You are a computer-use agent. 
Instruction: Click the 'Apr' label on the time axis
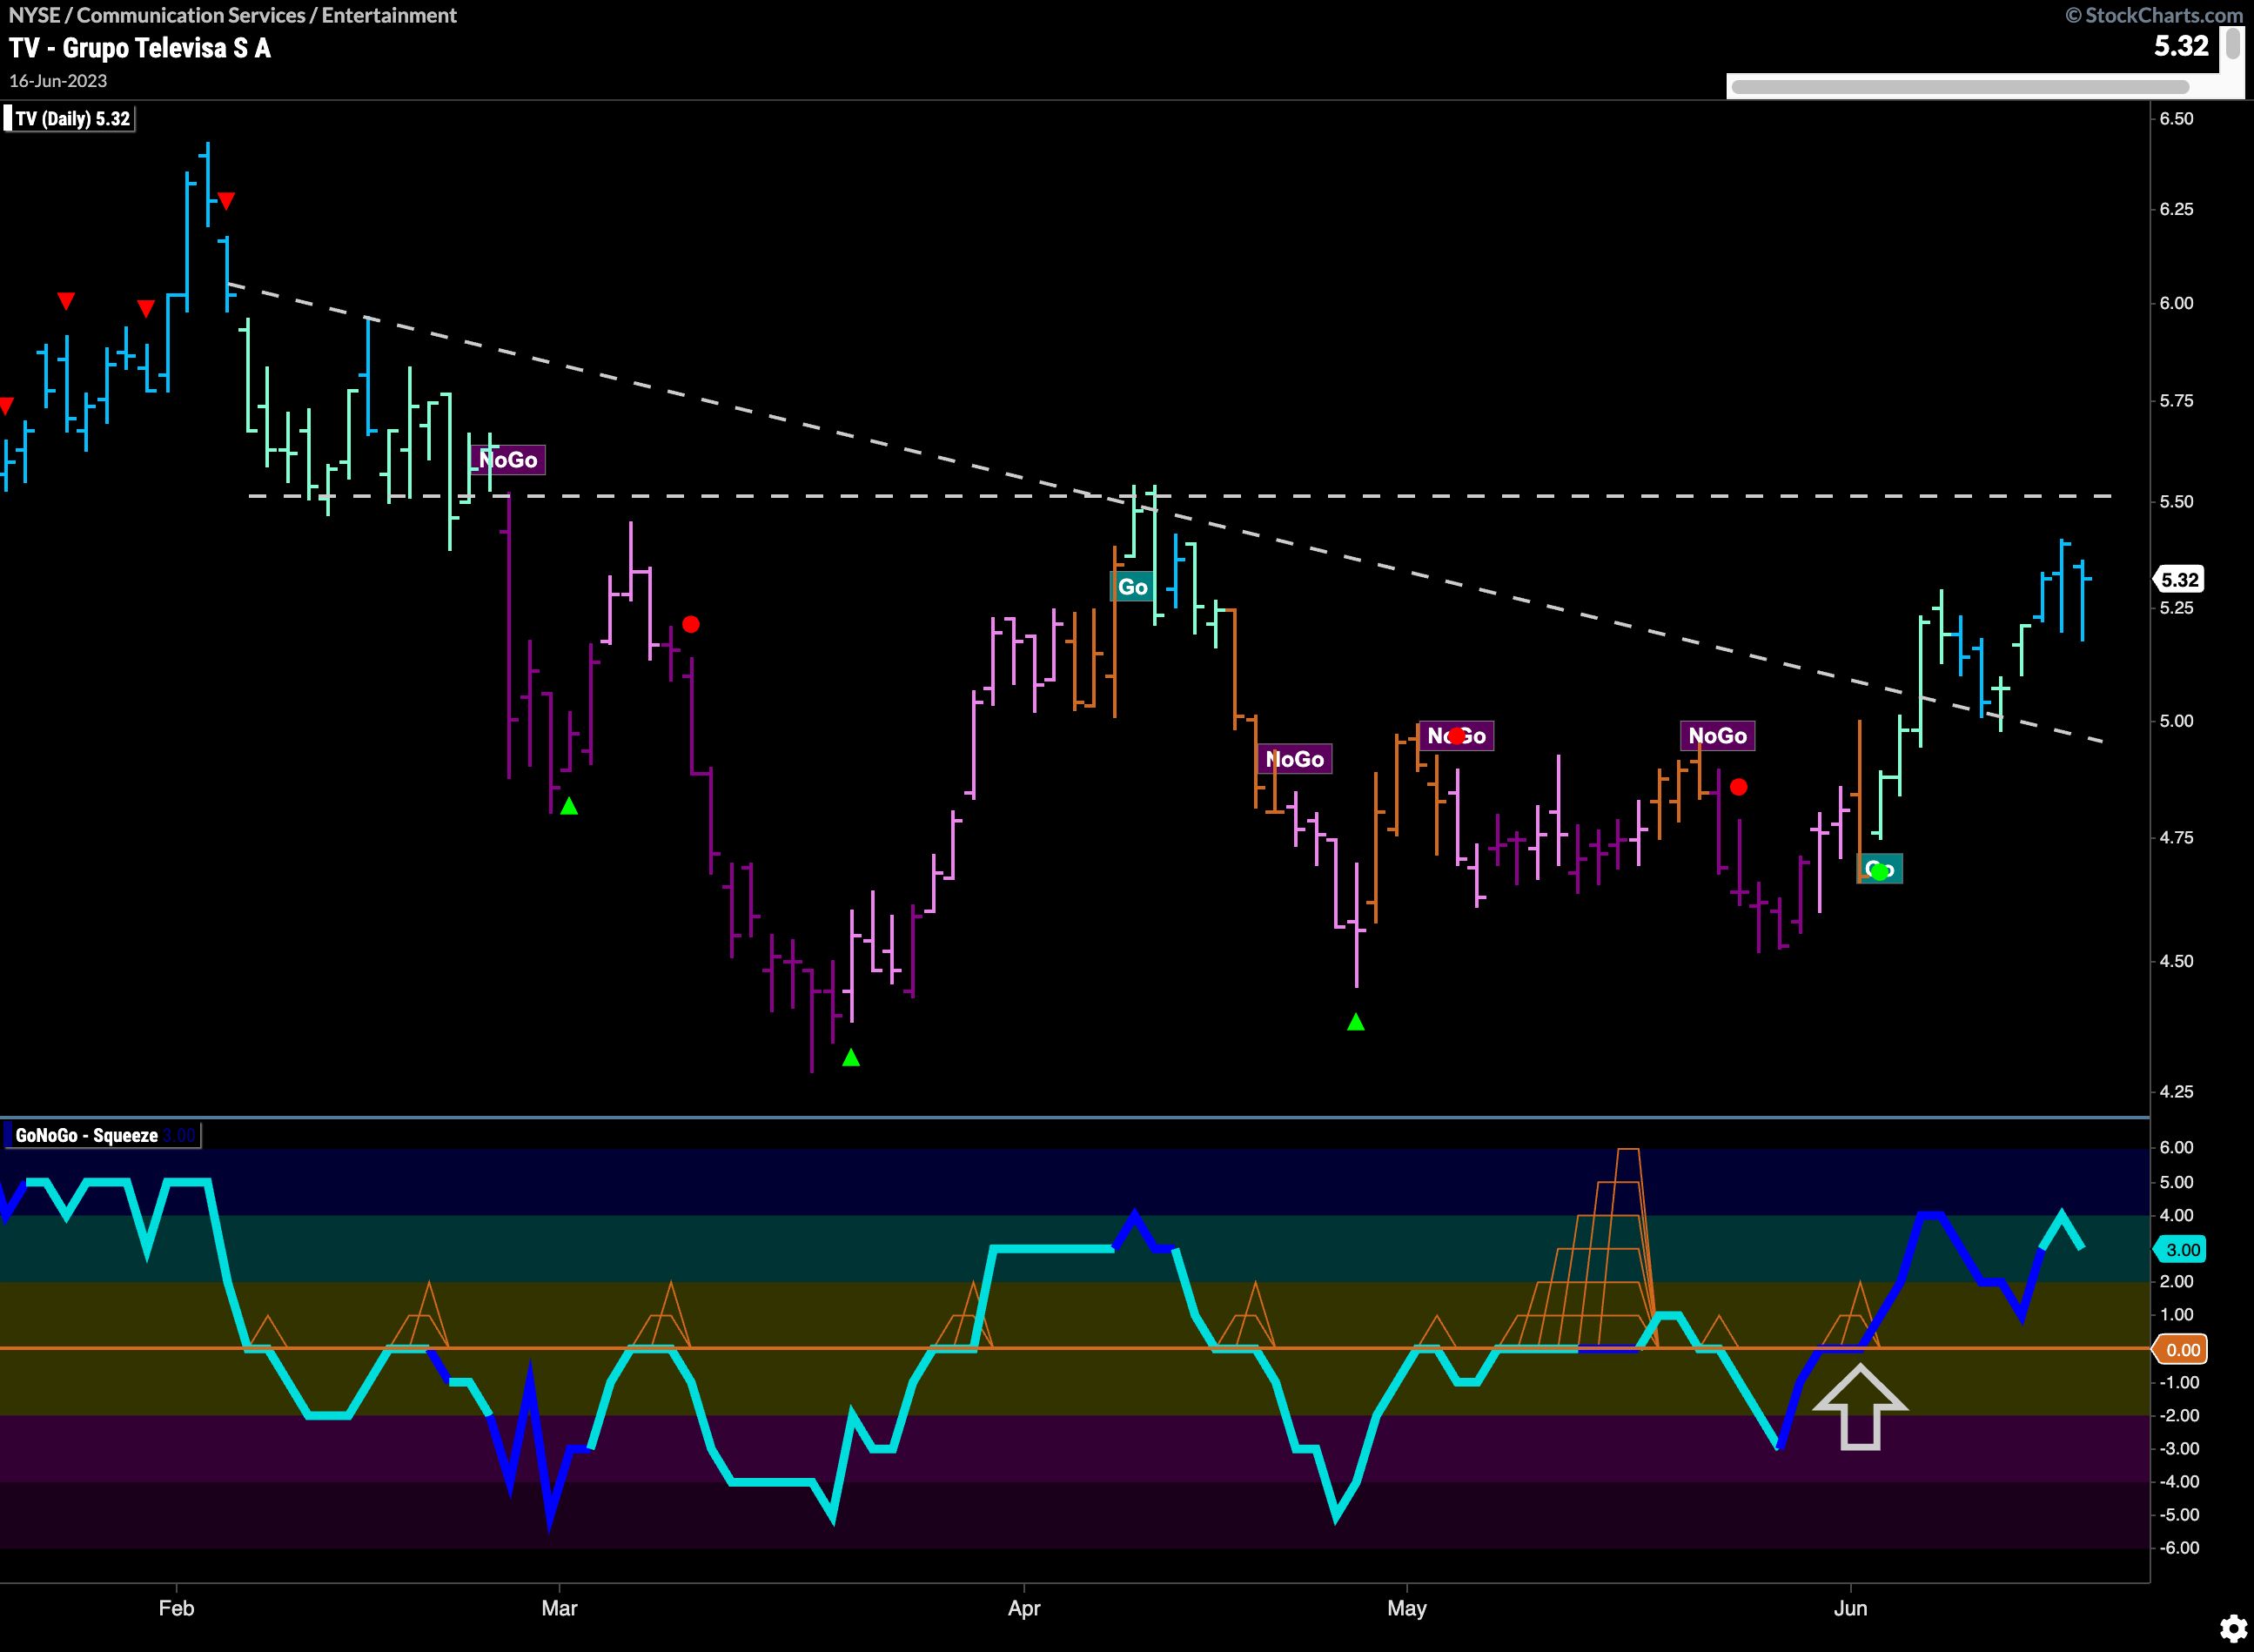(1024, 1608)
